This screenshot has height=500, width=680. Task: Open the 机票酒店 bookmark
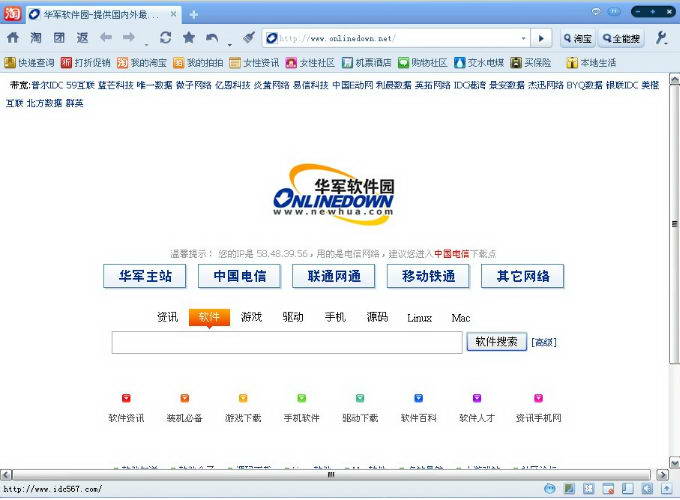pos(366,63)
